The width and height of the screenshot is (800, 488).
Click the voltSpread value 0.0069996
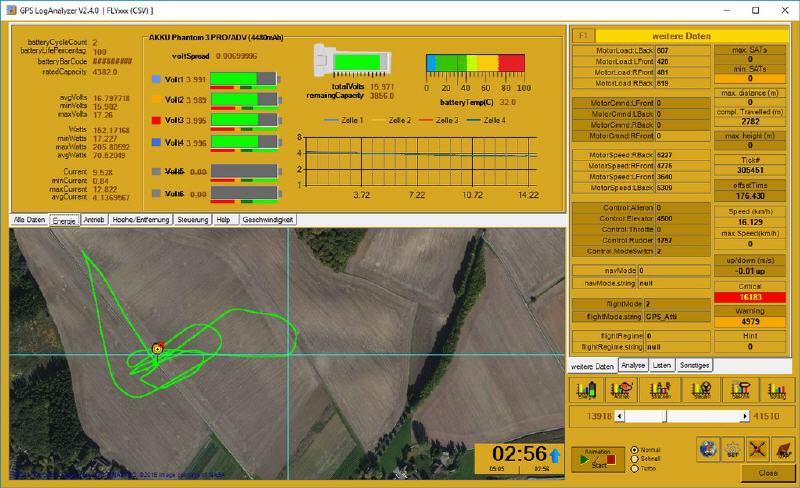point(236,56)
